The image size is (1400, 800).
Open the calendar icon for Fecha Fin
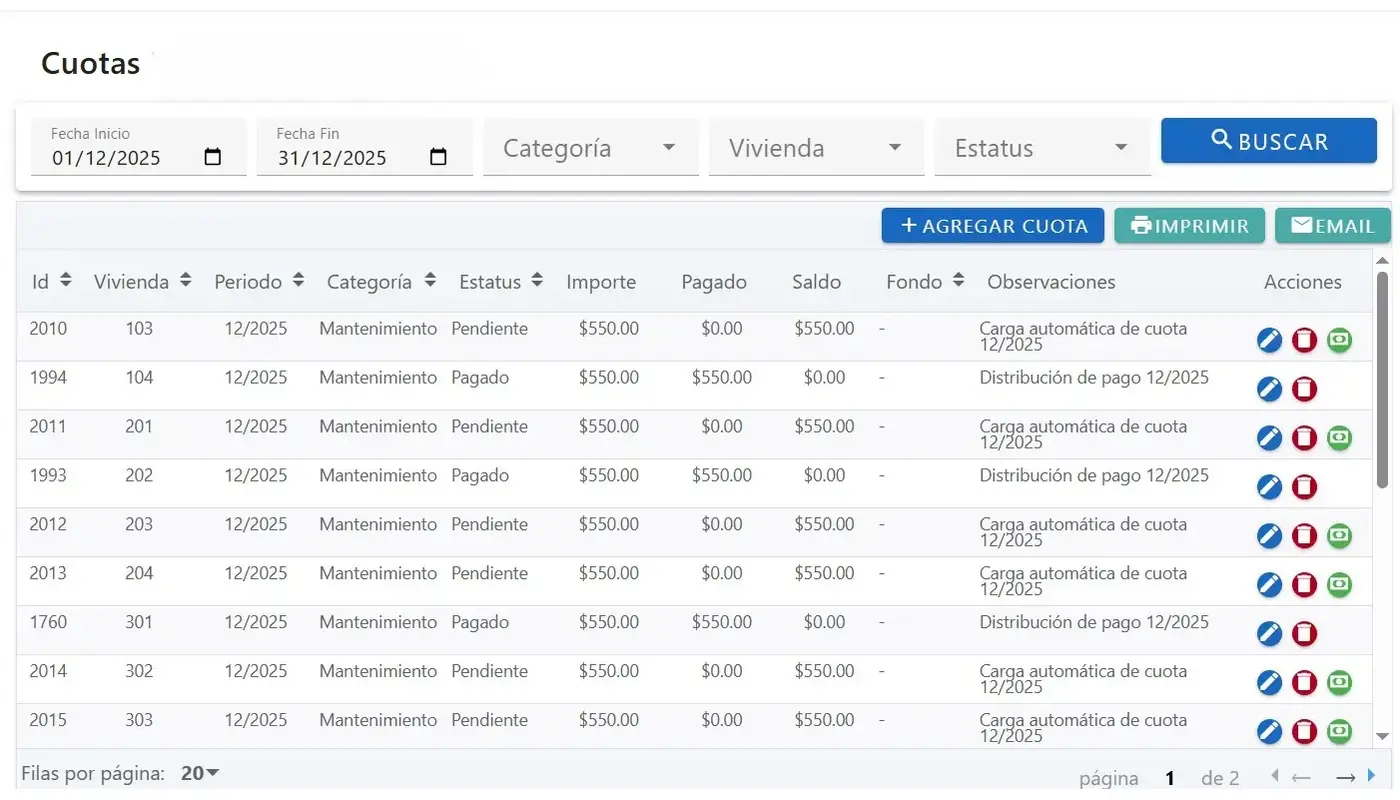pos(438,157)
